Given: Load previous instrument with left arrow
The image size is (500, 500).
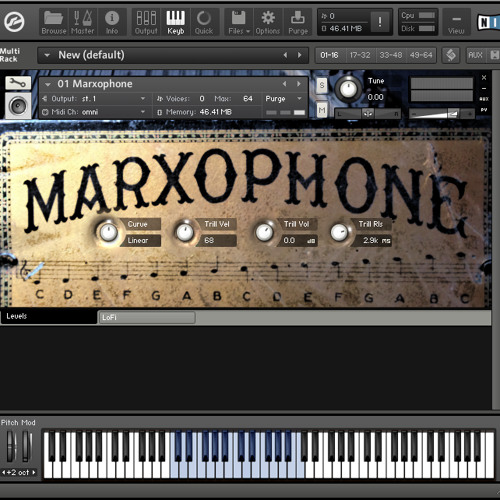Looking at the screenshot, I should [x=284, y=84].
